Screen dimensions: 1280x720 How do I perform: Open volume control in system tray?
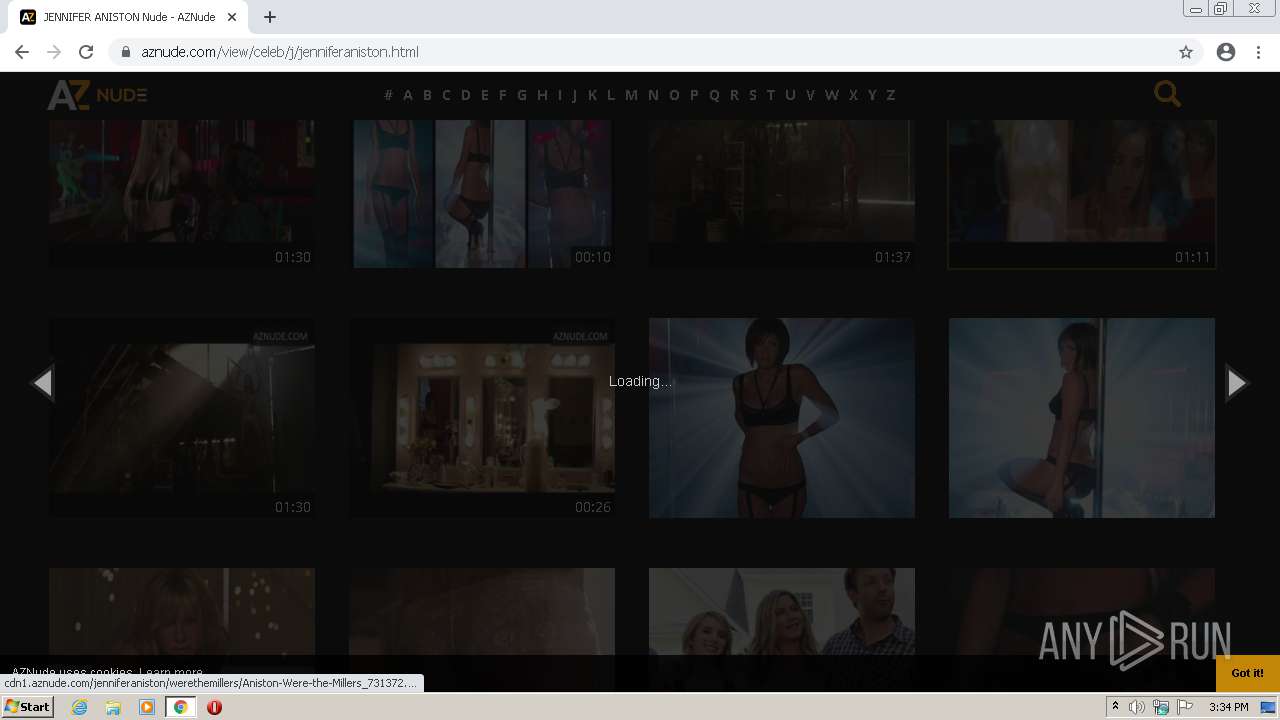click(1137, 707)
